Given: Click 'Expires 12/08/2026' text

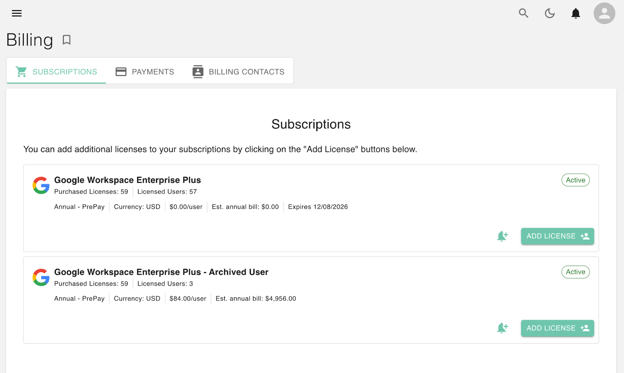Looking at the screenshot, I should tap(318, 207).
